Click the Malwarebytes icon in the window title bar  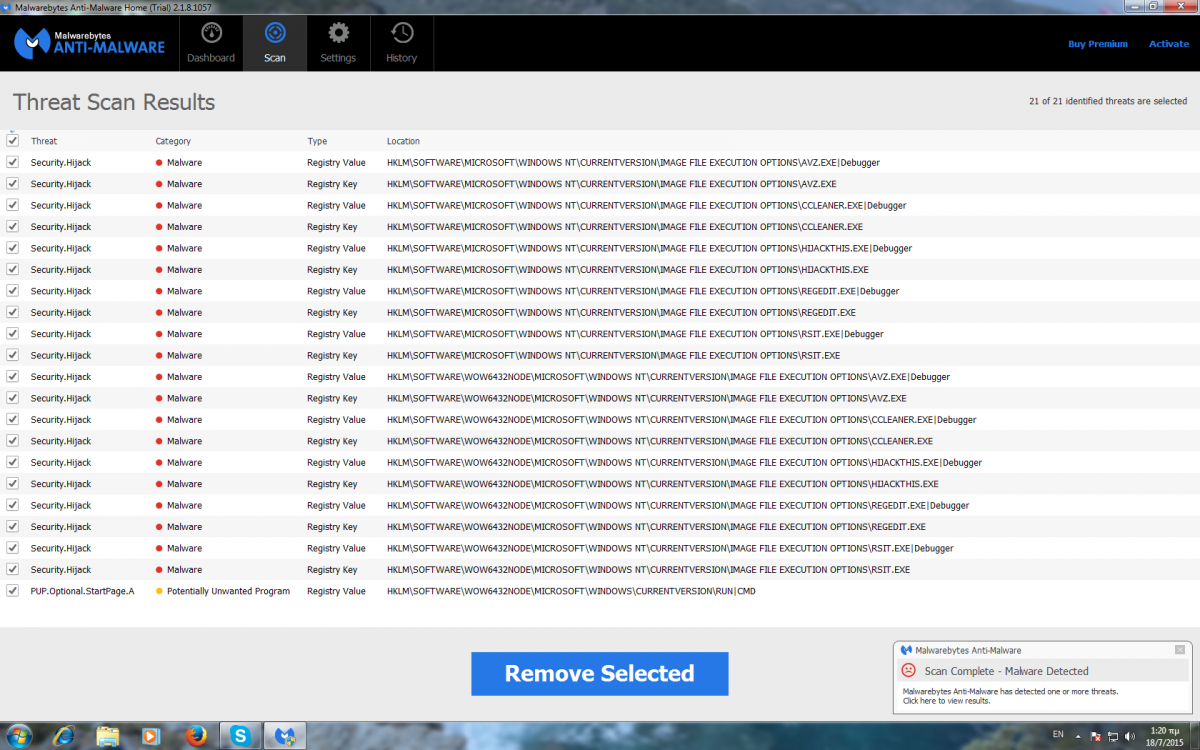tap(7, 7)
